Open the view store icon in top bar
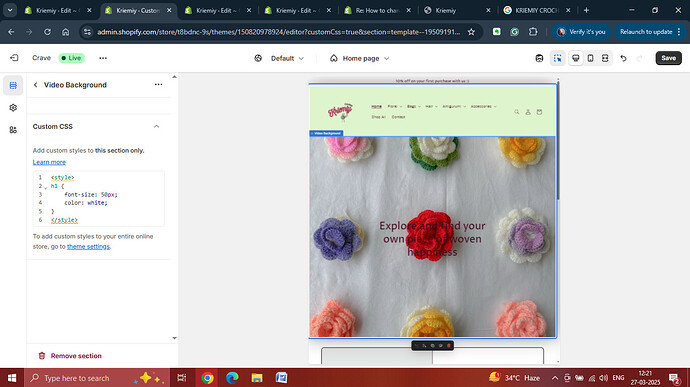 coord(540,58)
